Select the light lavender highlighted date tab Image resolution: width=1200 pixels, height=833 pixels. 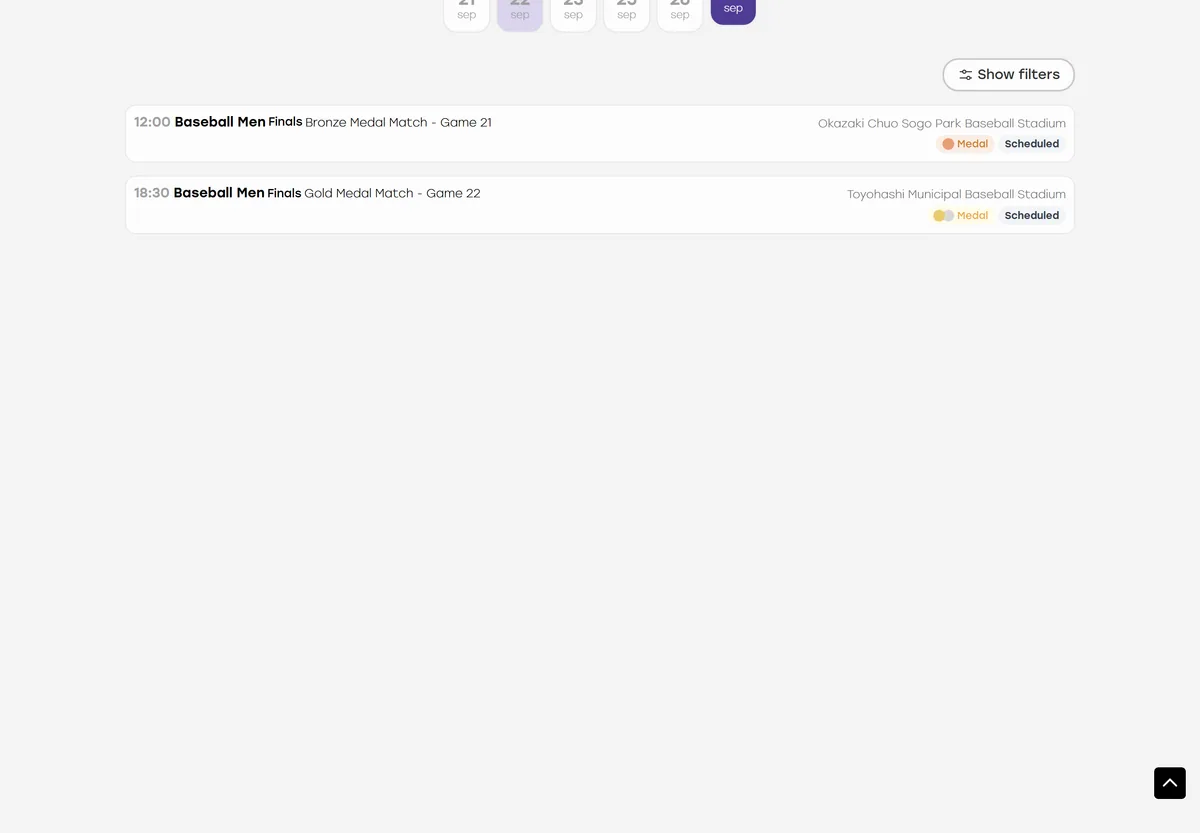520,14
